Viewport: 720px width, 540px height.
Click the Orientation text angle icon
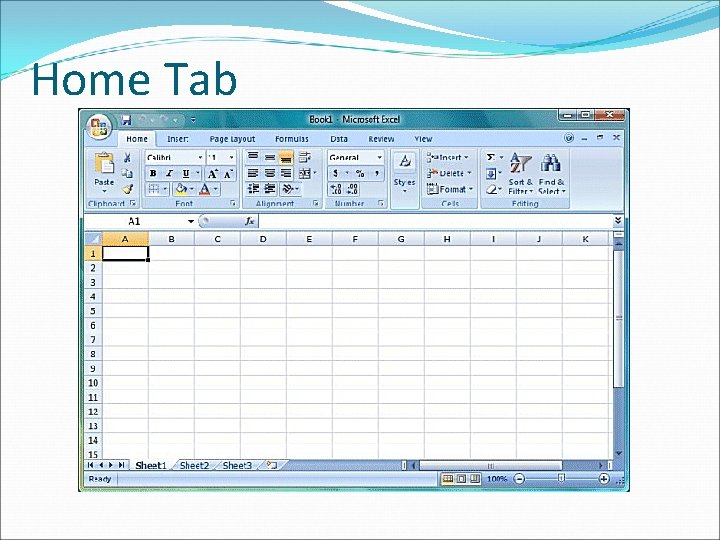click(x=288, y=188)
